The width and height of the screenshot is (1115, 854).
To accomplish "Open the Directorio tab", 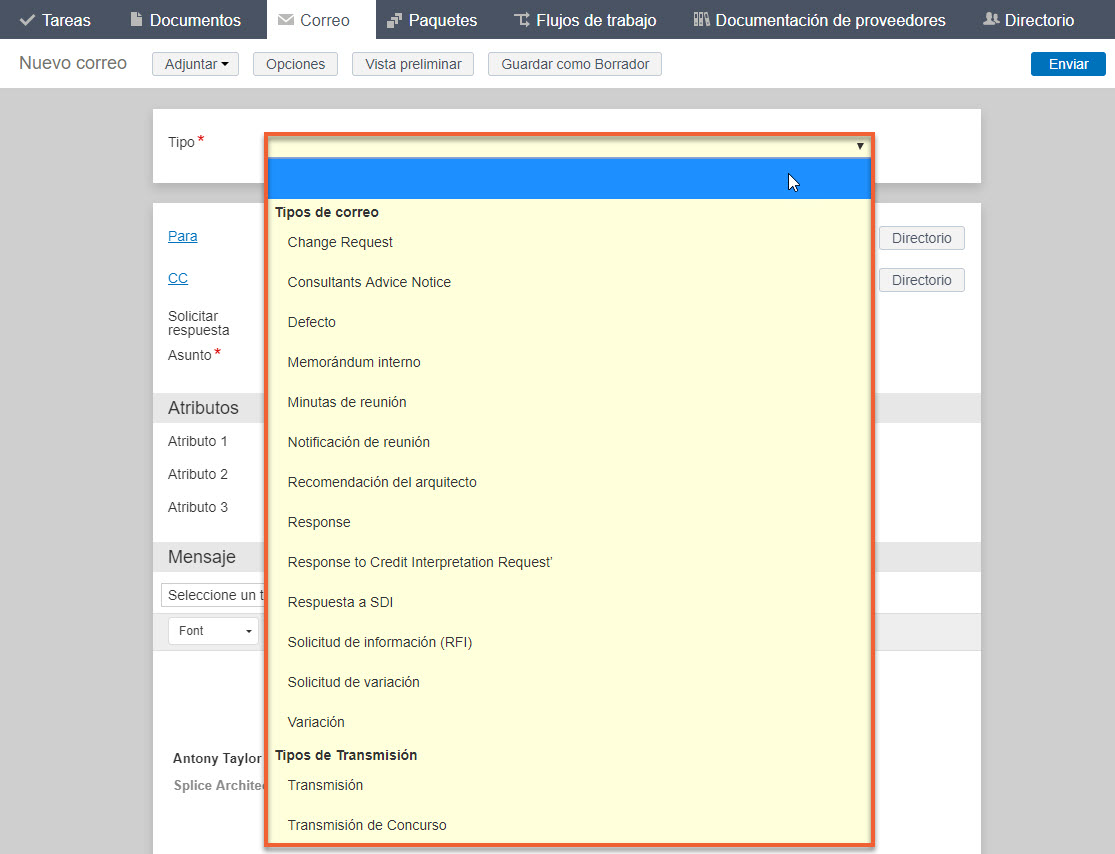I will point(1028,20).
